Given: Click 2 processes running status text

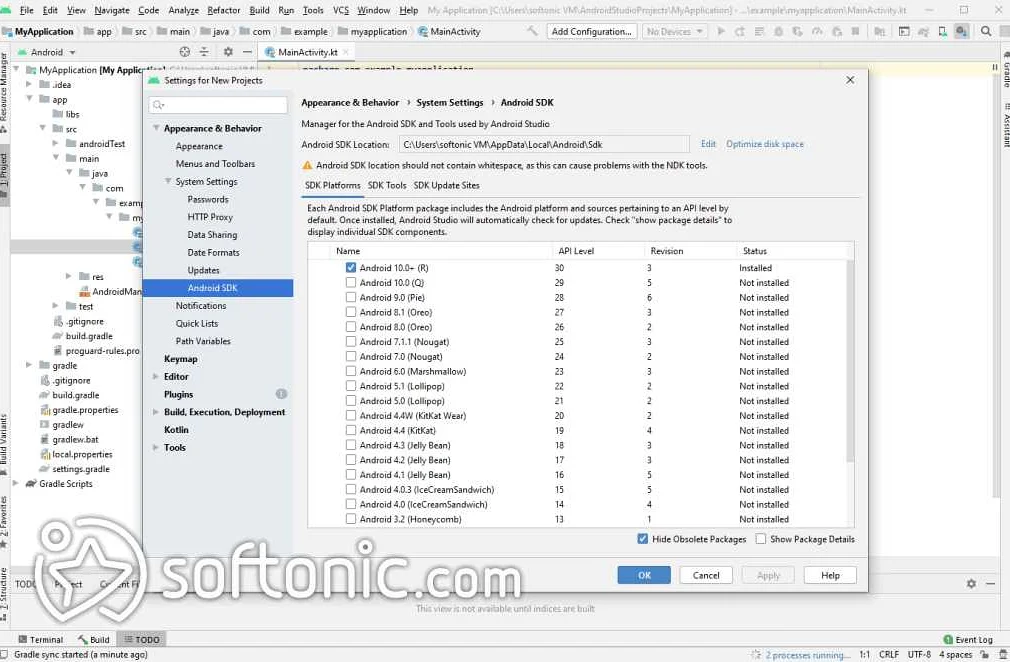Looking at the screenshot, I should pyautogui.click(x=807, y=654).
